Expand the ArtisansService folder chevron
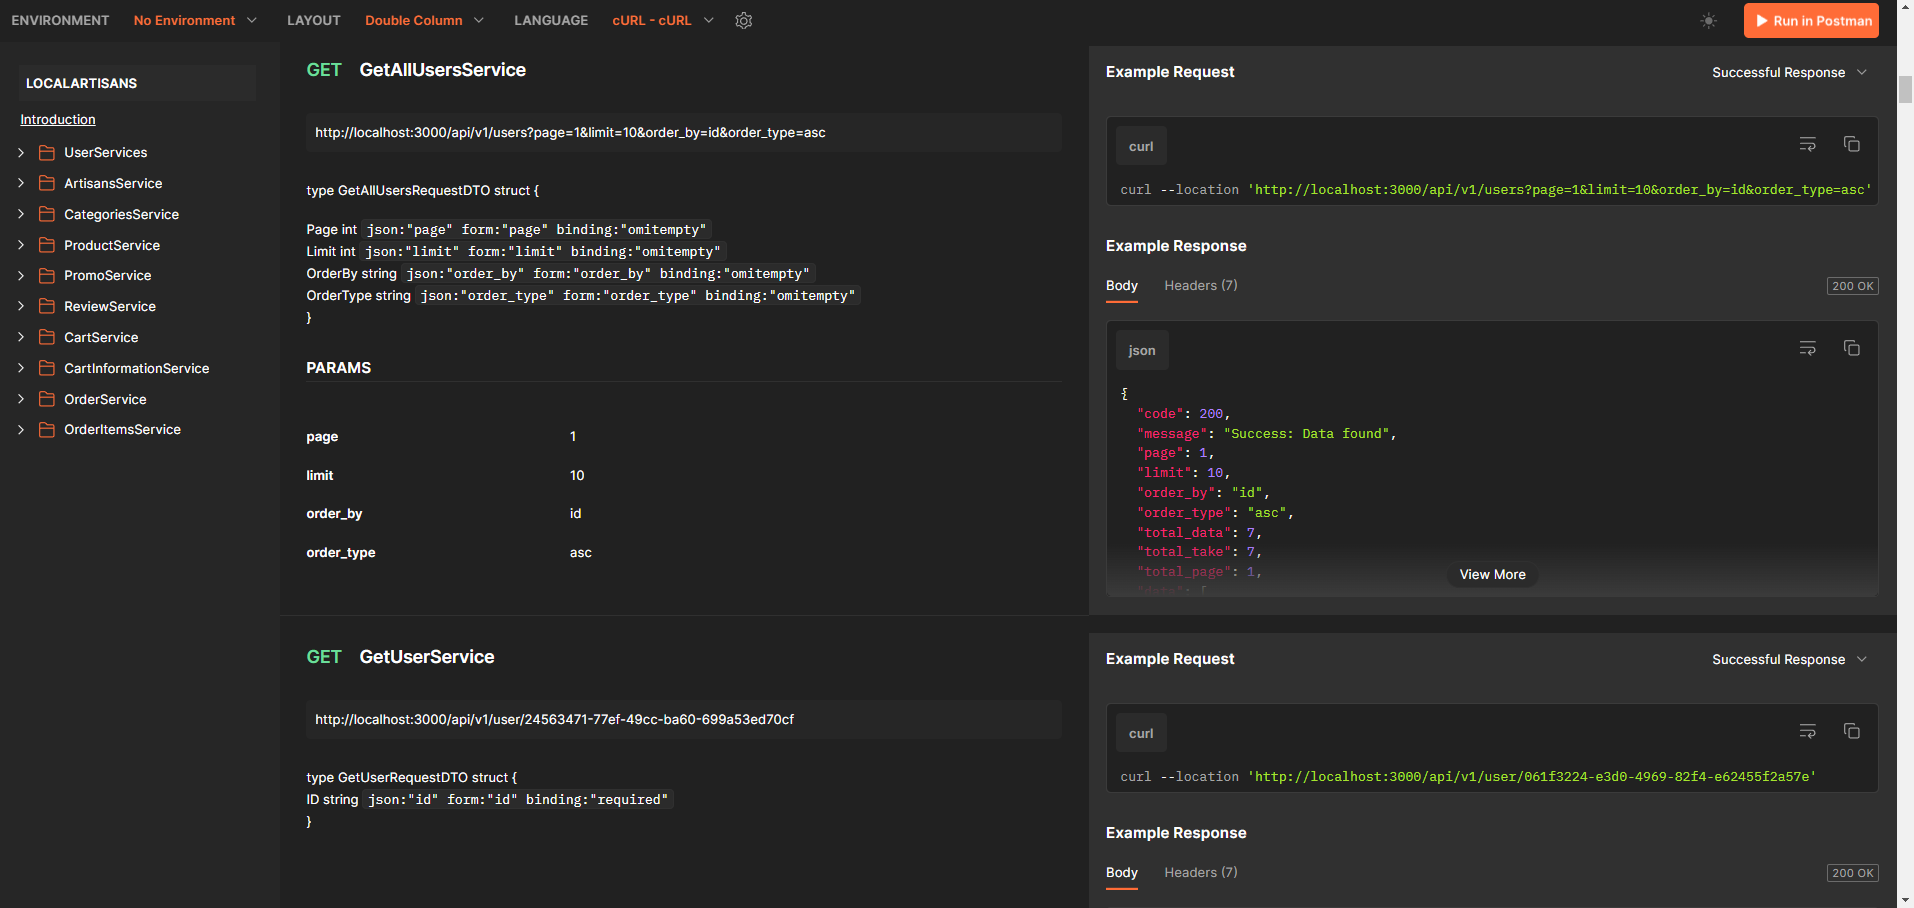This screenshot has width=1914, height=908. 21,183
